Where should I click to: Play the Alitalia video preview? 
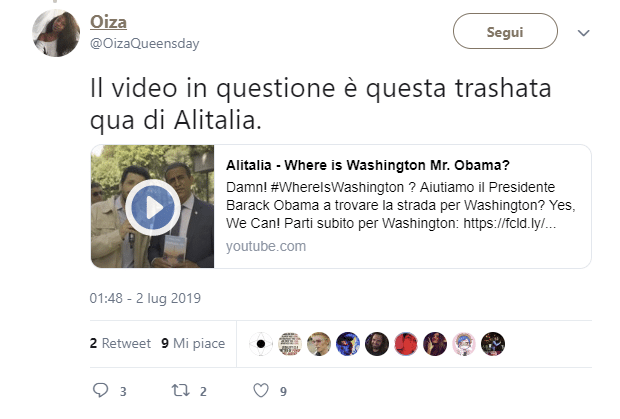[x=153, y=207]
